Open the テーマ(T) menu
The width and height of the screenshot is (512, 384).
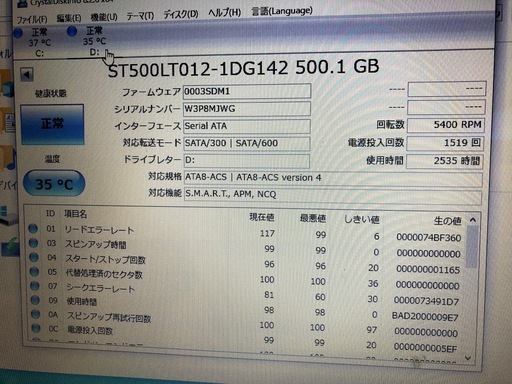click(140, 15)
